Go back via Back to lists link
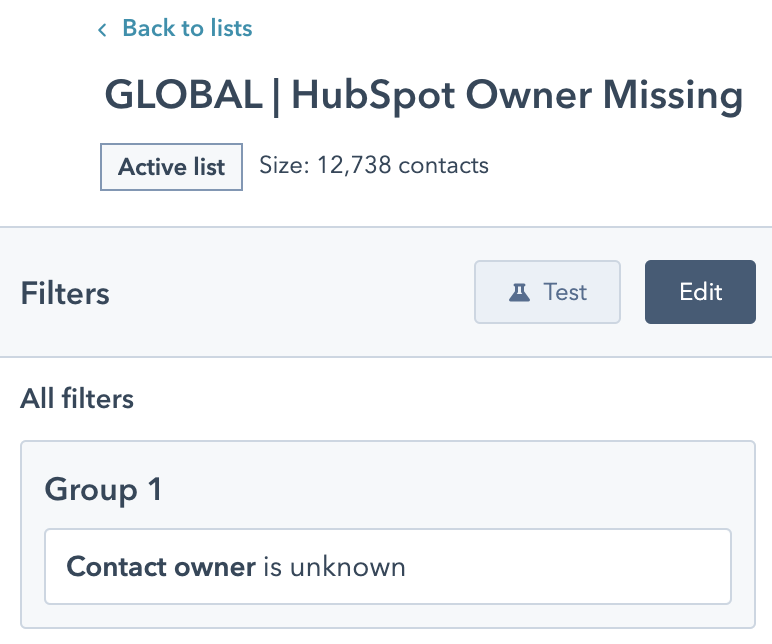Image resolution: width=772 pixels, height=644 pixels. pyautogui.click(x=187, y=28)
